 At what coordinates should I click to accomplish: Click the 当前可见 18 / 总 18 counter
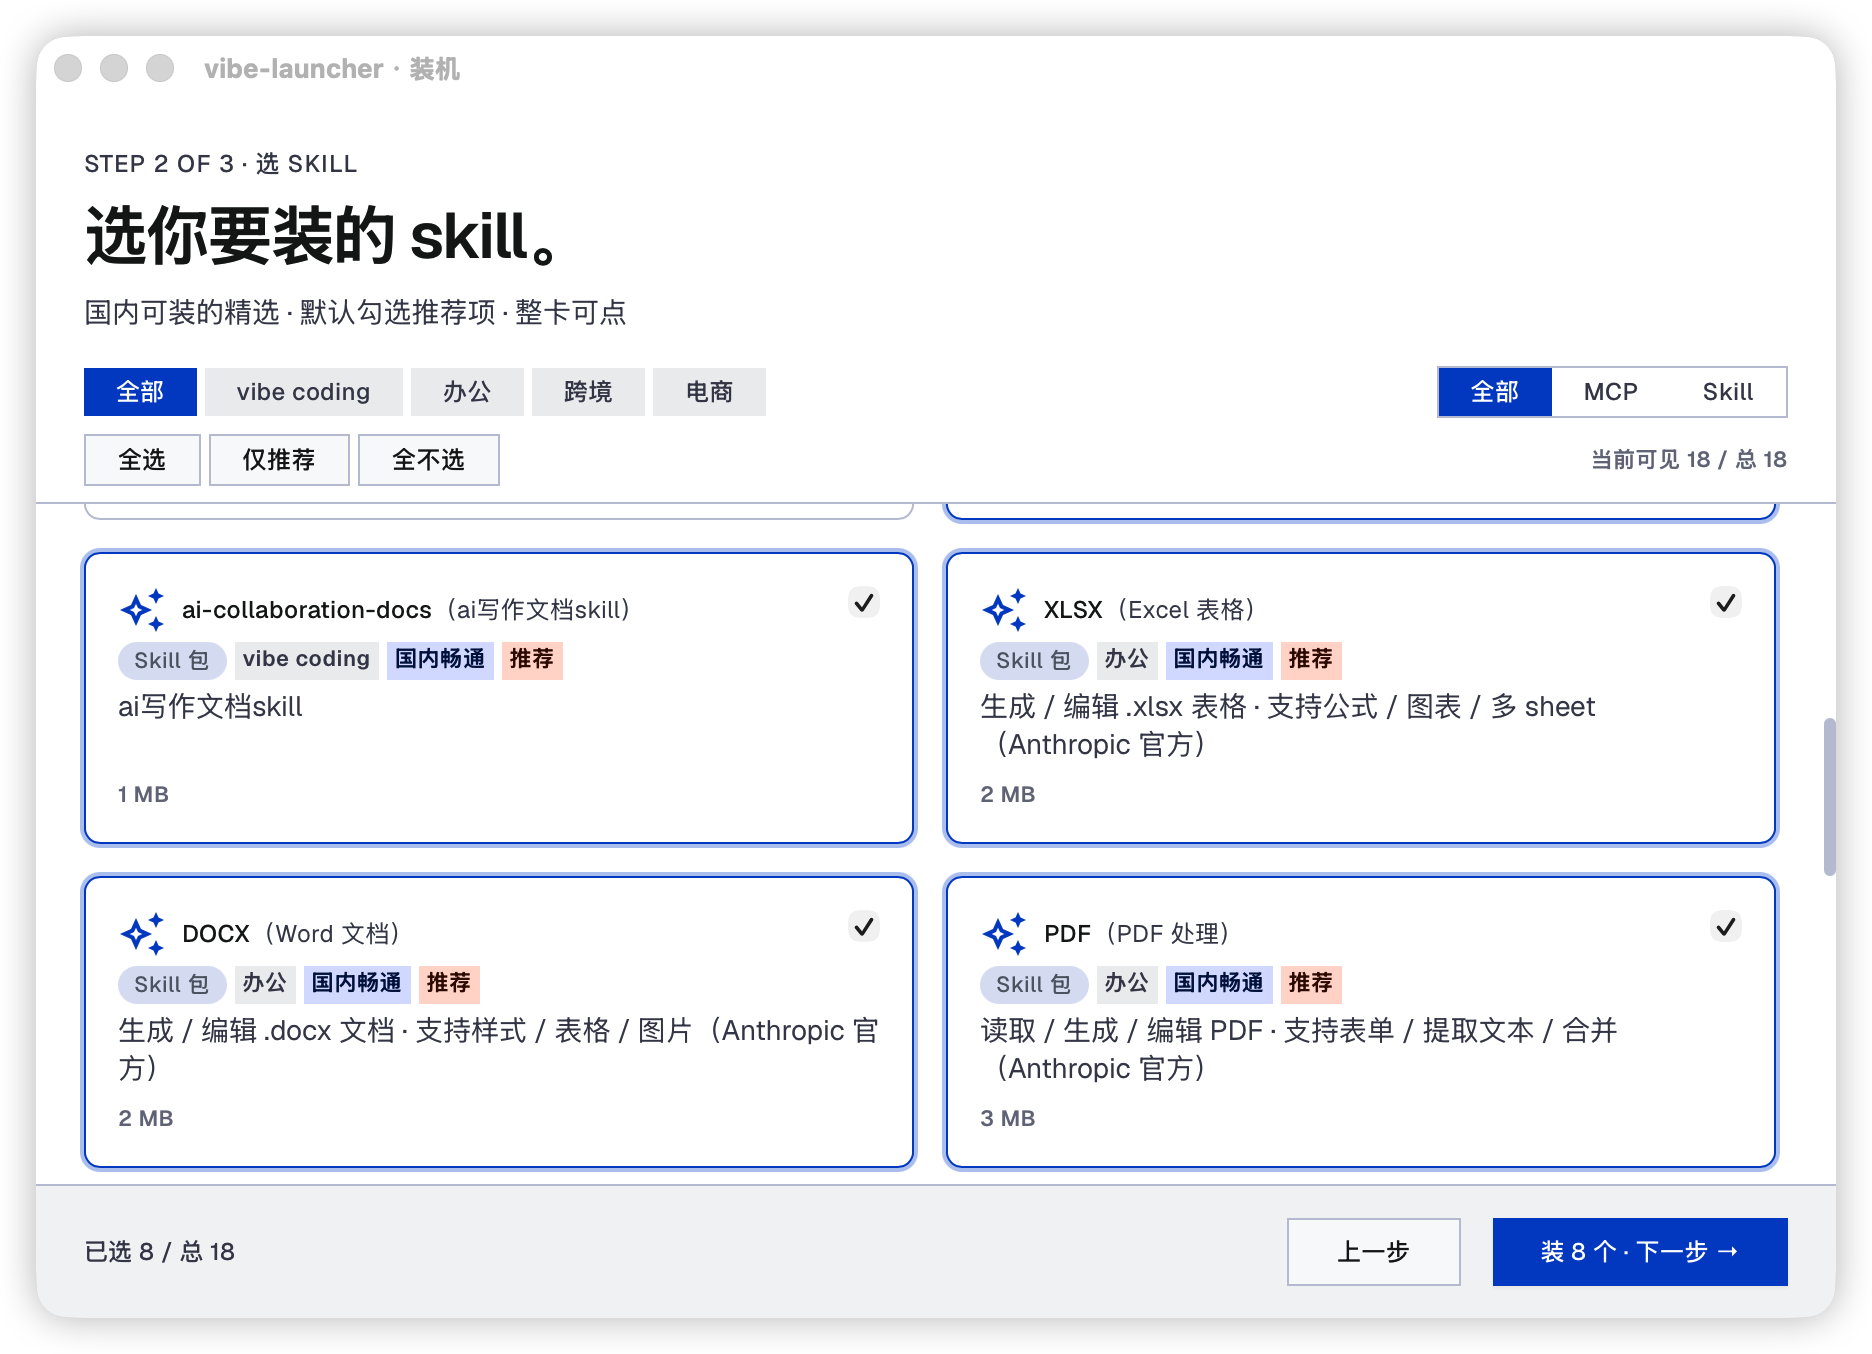point(1689,460)
